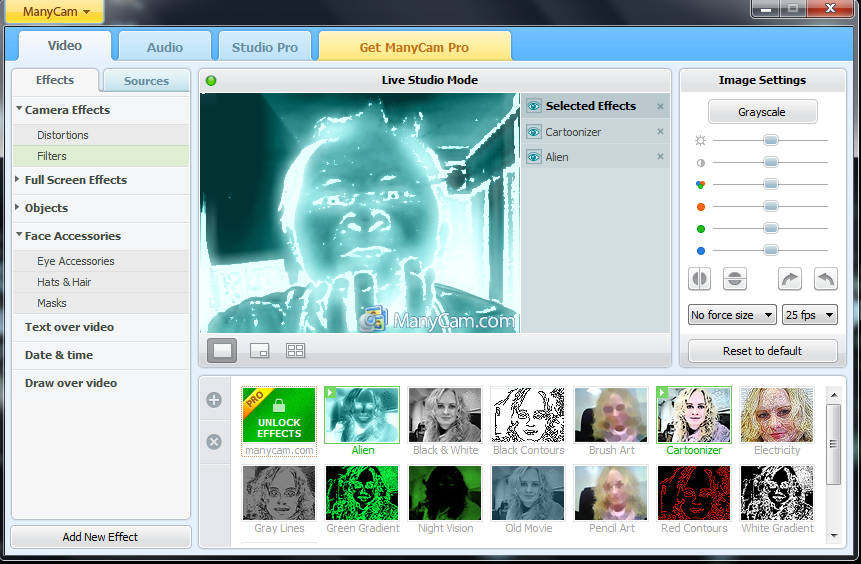
Task: Adjust the green channel slider
Action: point(770,228)
